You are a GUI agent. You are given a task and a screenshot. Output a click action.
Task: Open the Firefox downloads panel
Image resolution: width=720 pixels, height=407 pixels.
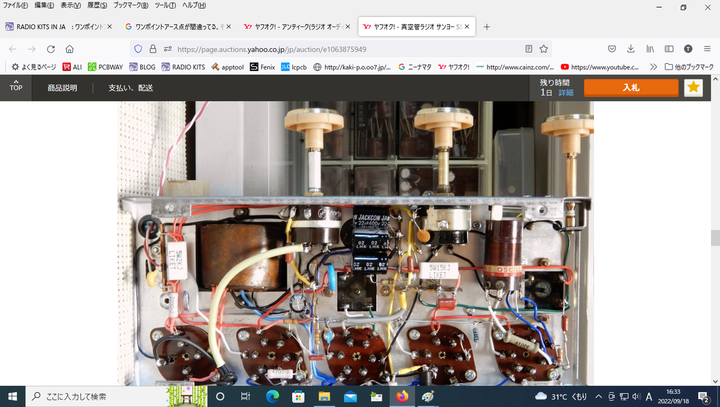[630, 48]
